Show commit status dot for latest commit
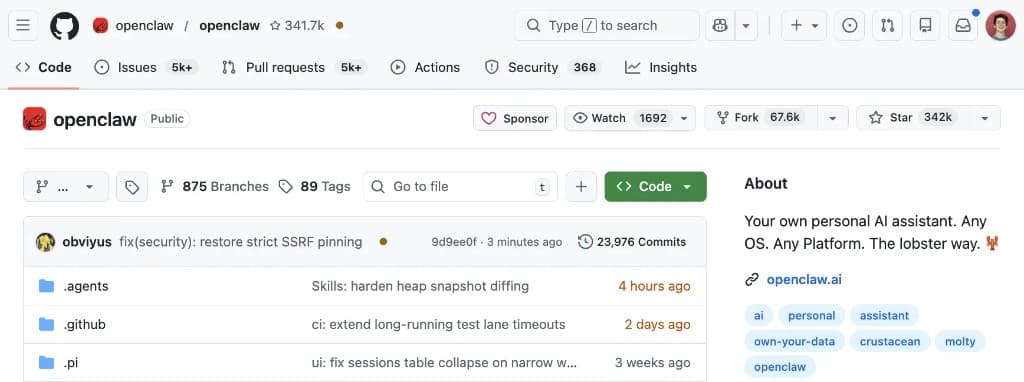The image size is (1024, 382). coord(383,242)
